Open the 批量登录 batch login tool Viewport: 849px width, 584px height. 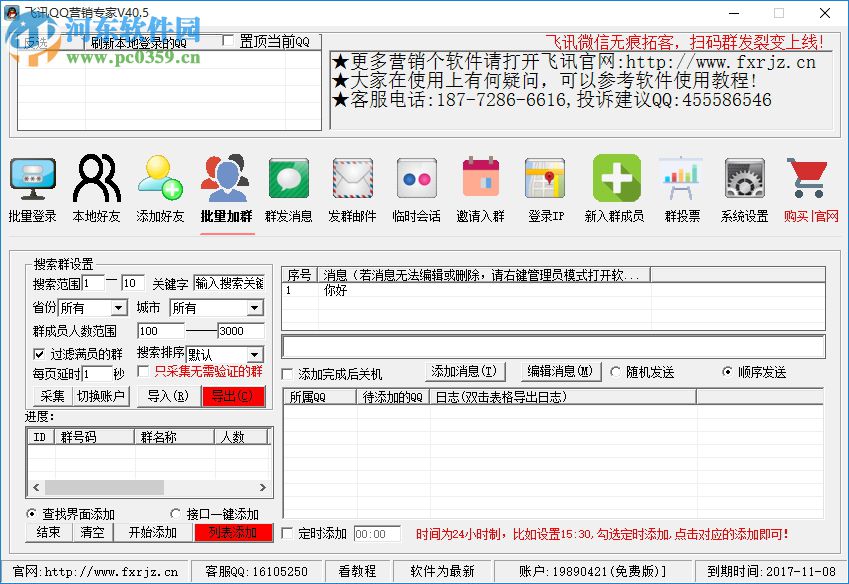(33, 190)
